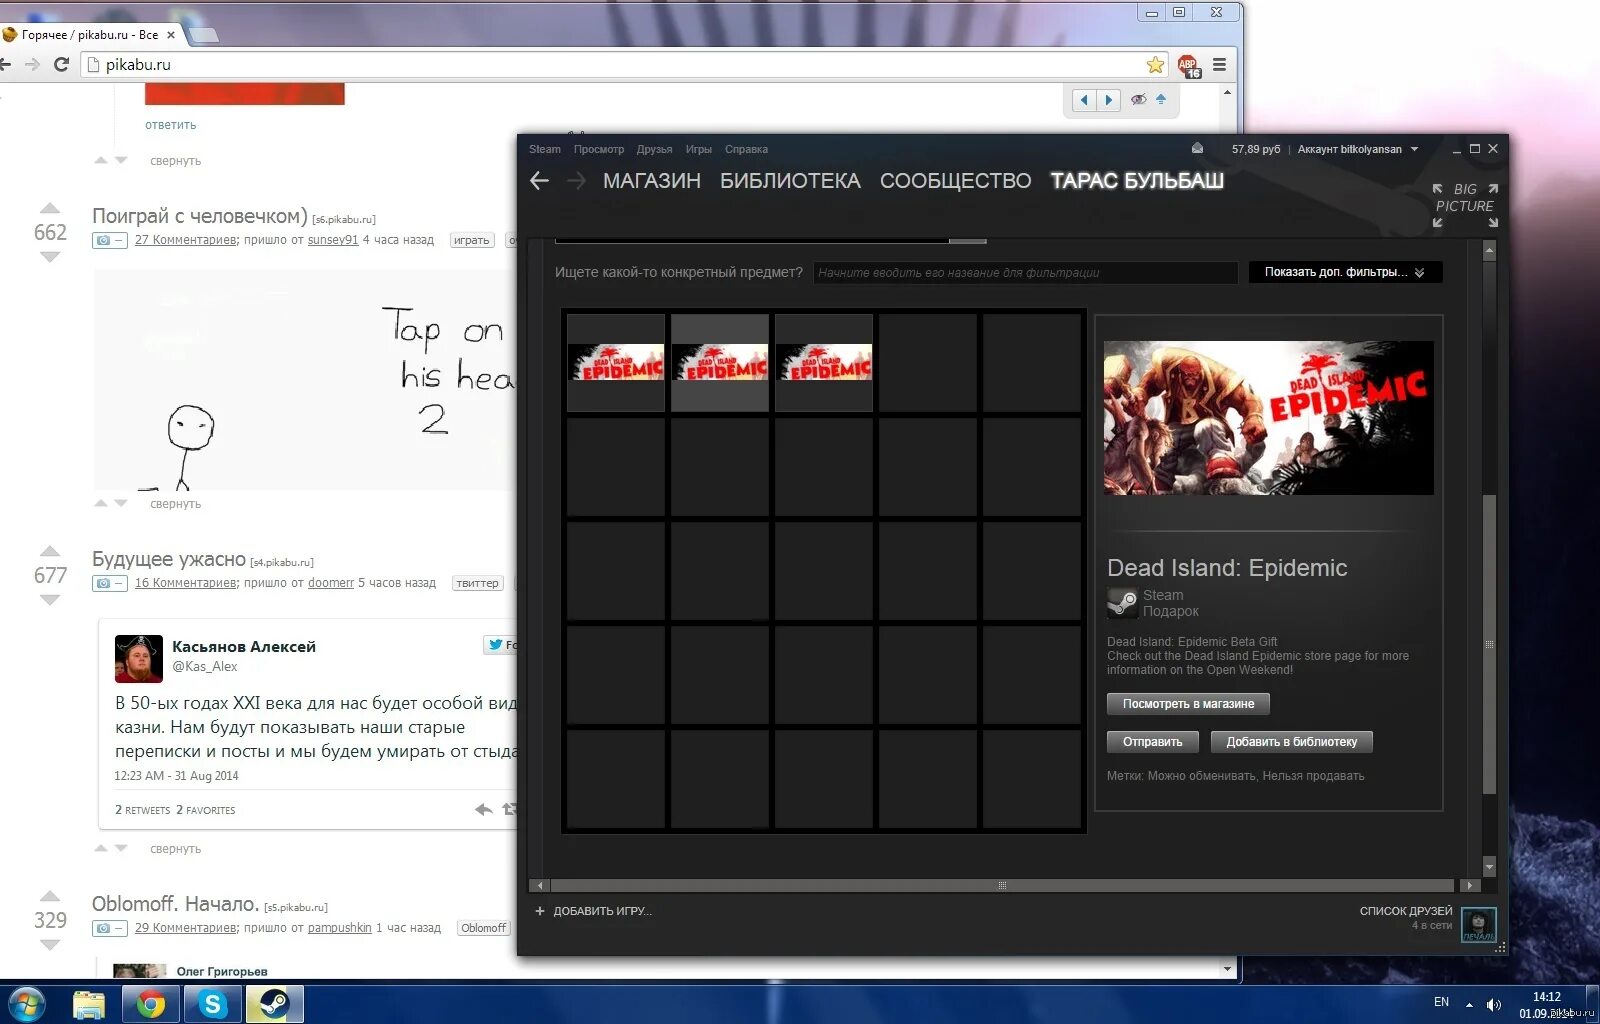Toggle the pikabu eye visibility icon

coord(1138,100)
